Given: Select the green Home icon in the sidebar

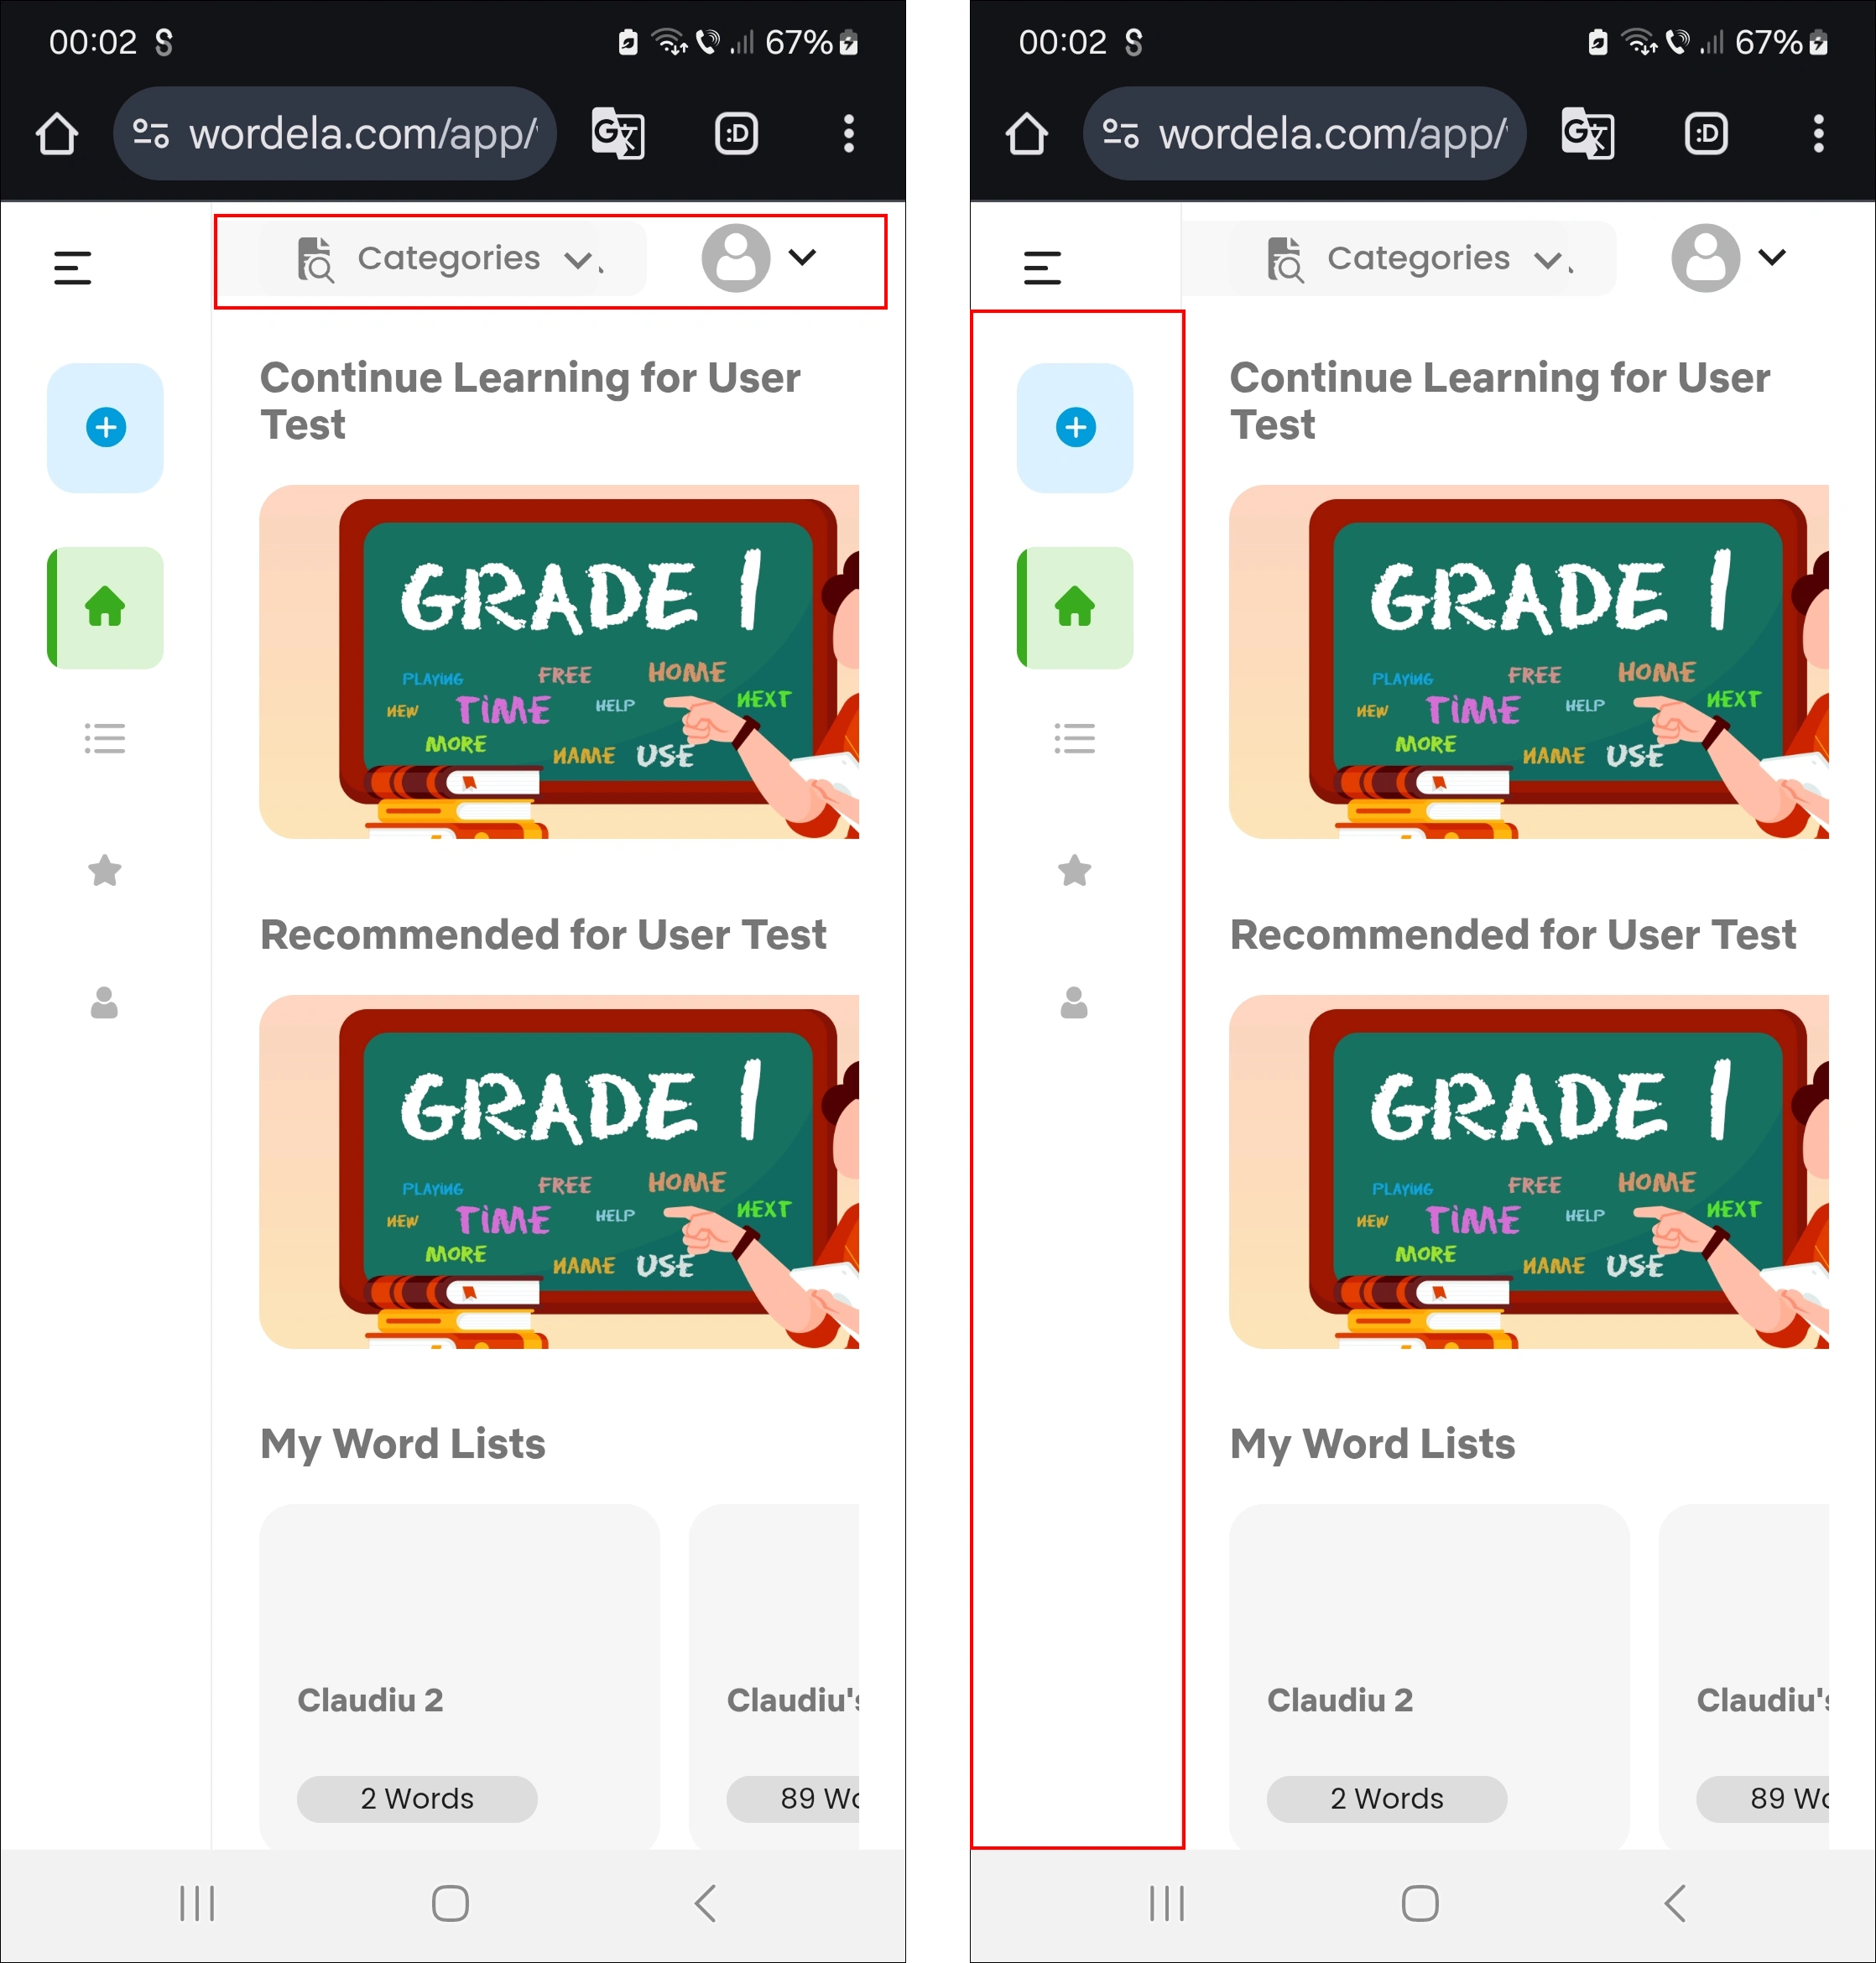Looking at the screenshot, I should (x=105, y=607).
